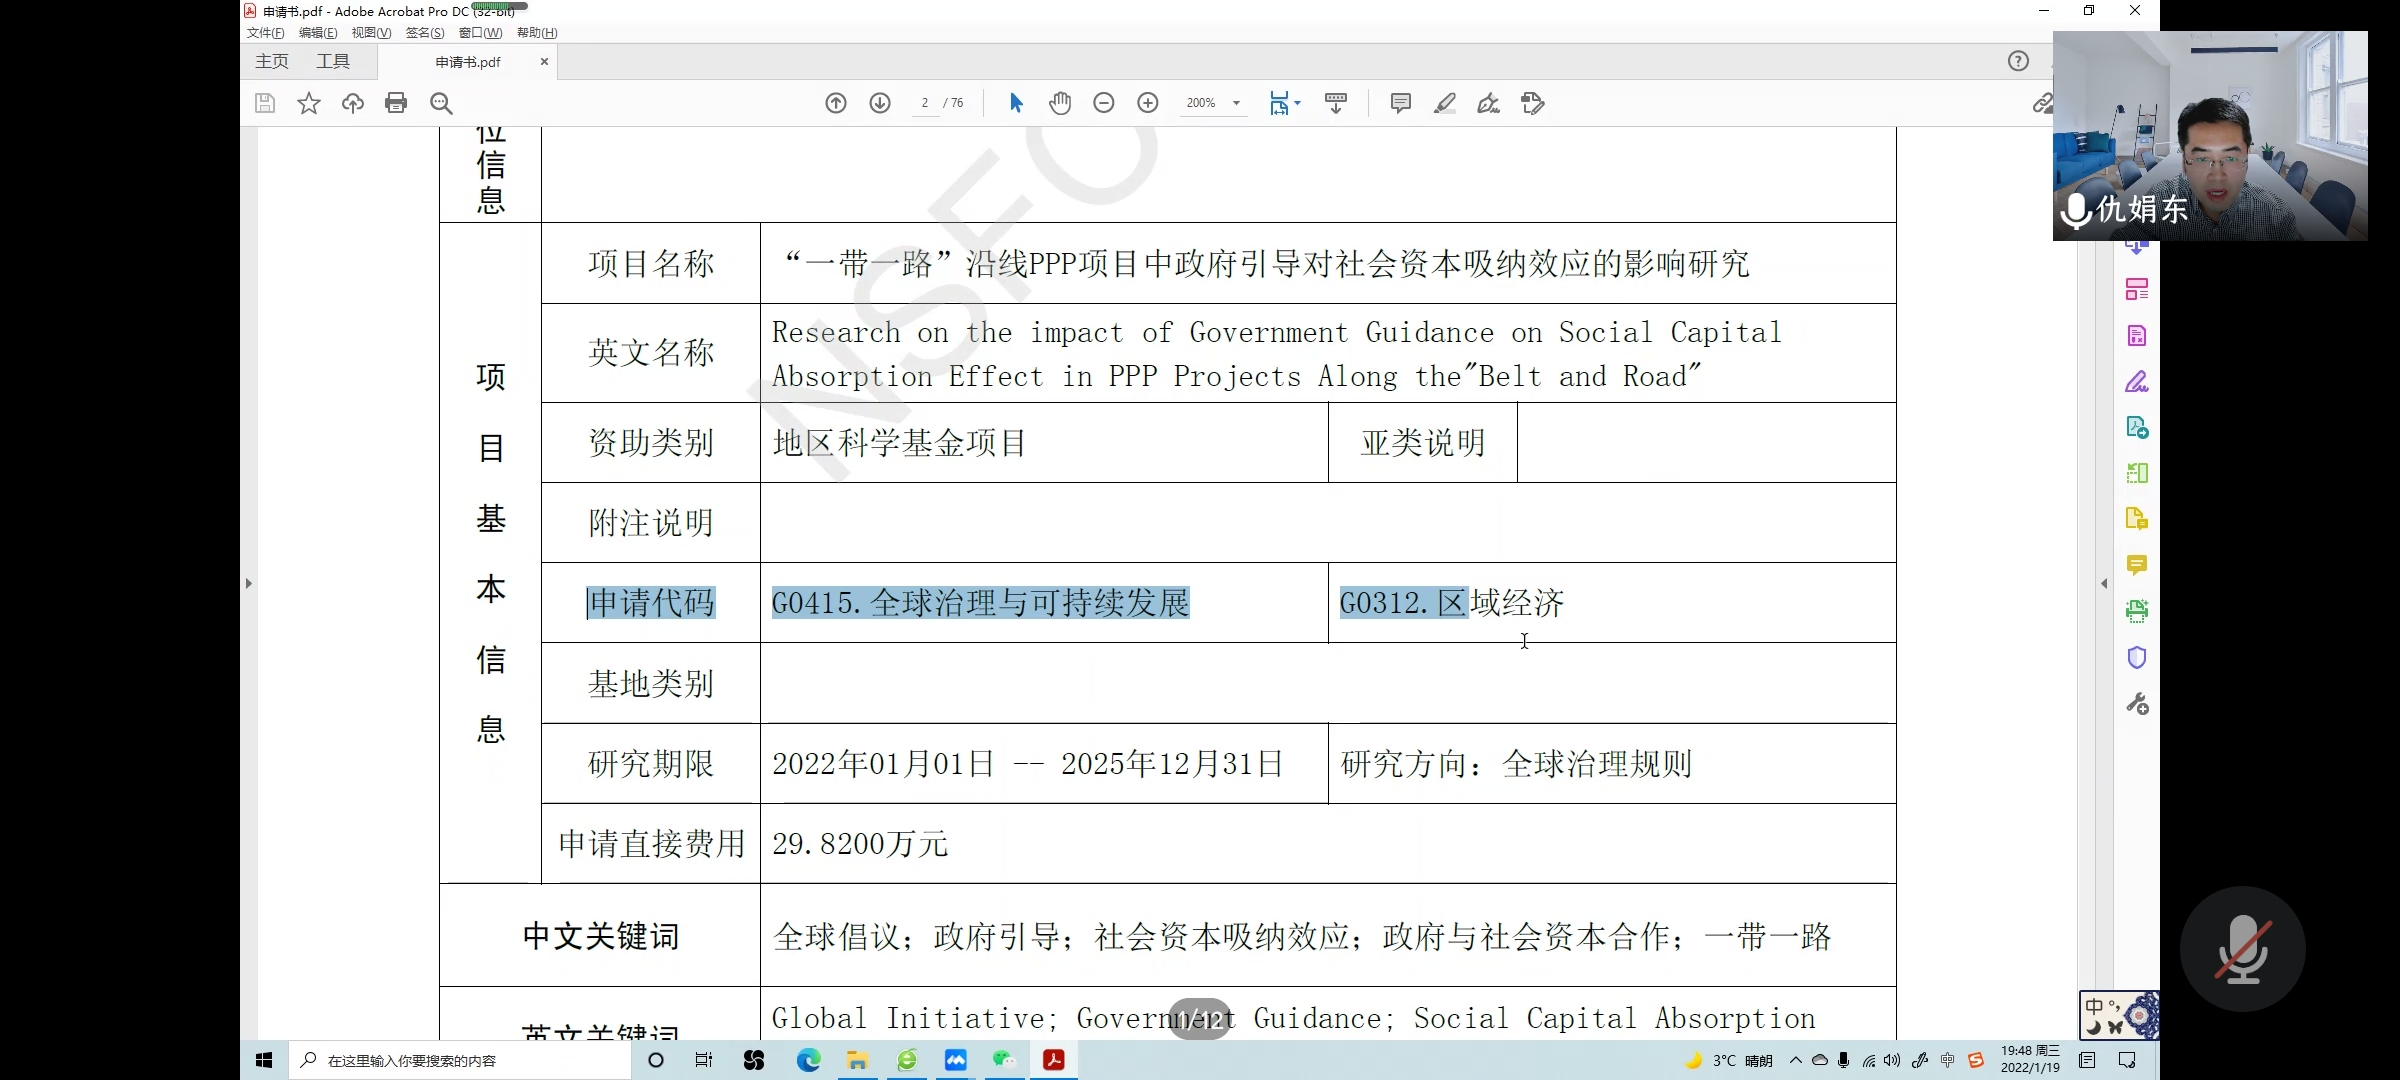Click the page number input field
The image size is (2400, 1080).
pyautogui.click(x=925, y=103)
